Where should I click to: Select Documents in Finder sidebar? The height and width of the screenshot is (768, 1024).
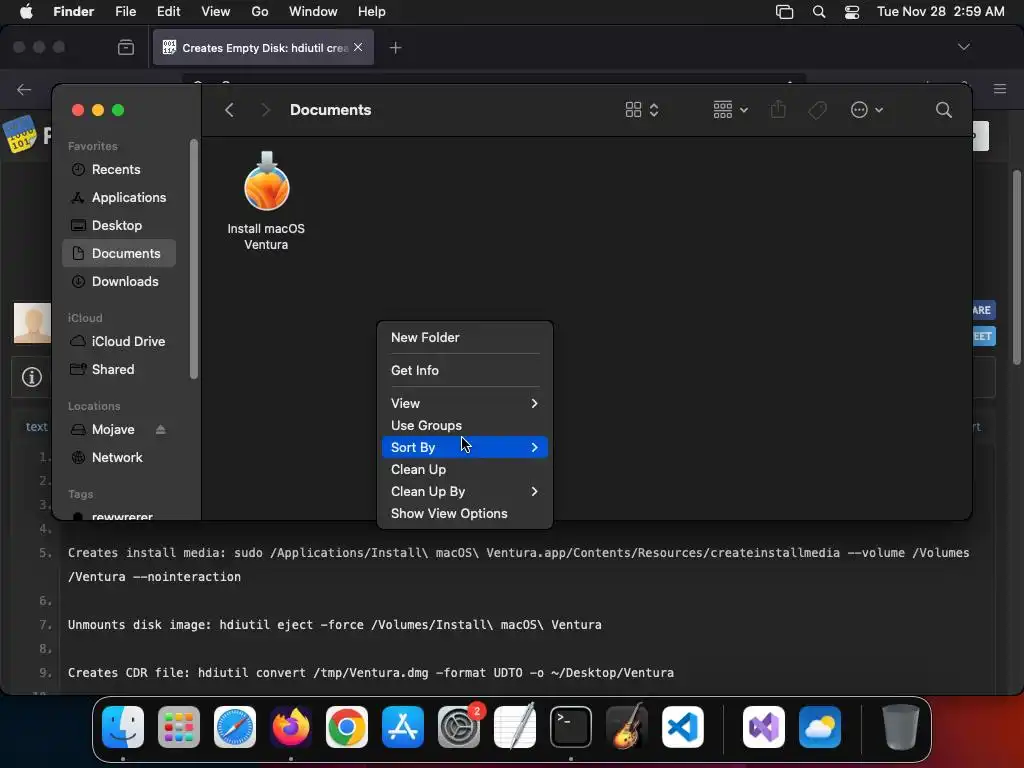pos(119,253)
